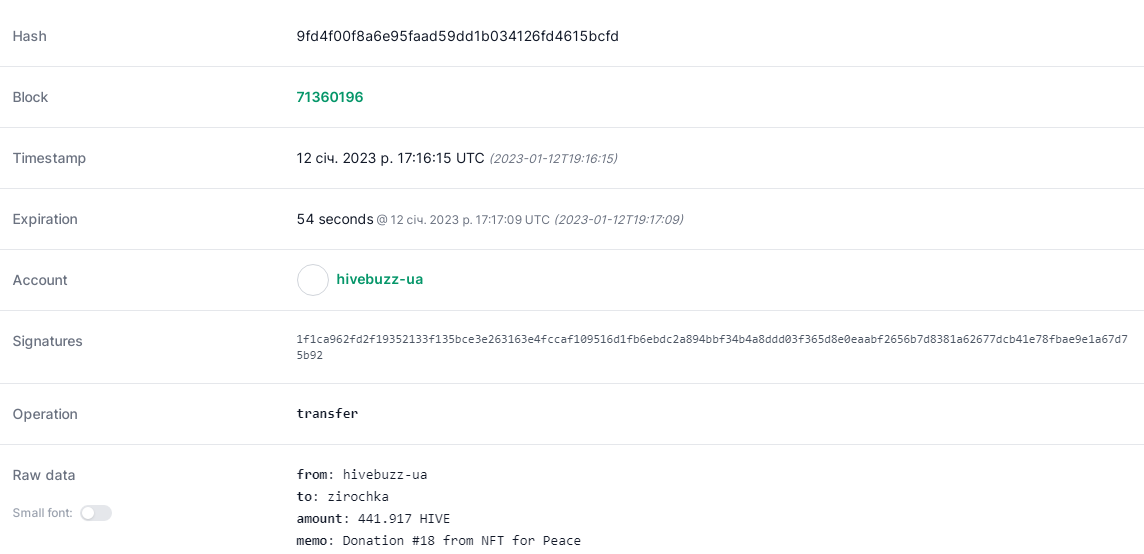Viewport: 1144px width, 554px height.
Task: Click the hivebuzz-ua avatar circle
Action: pos(312,280)
